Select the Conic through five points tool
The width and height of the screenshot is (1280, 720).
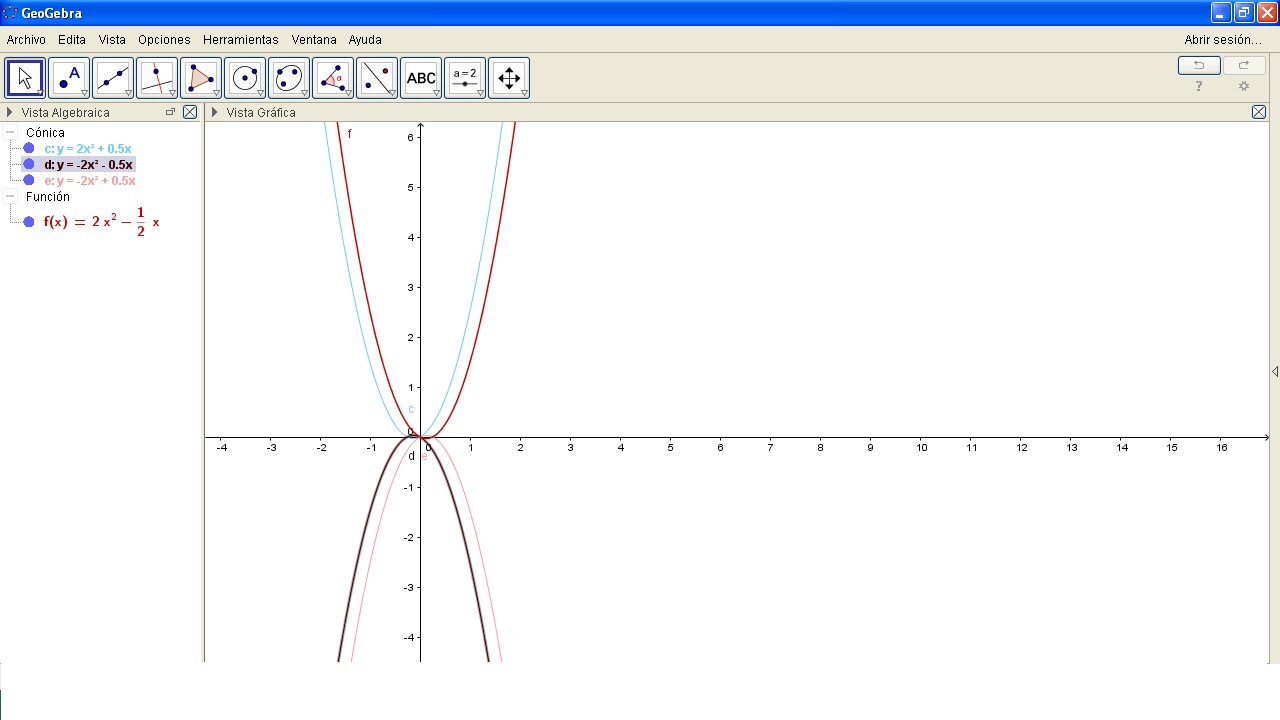point(289,78)
